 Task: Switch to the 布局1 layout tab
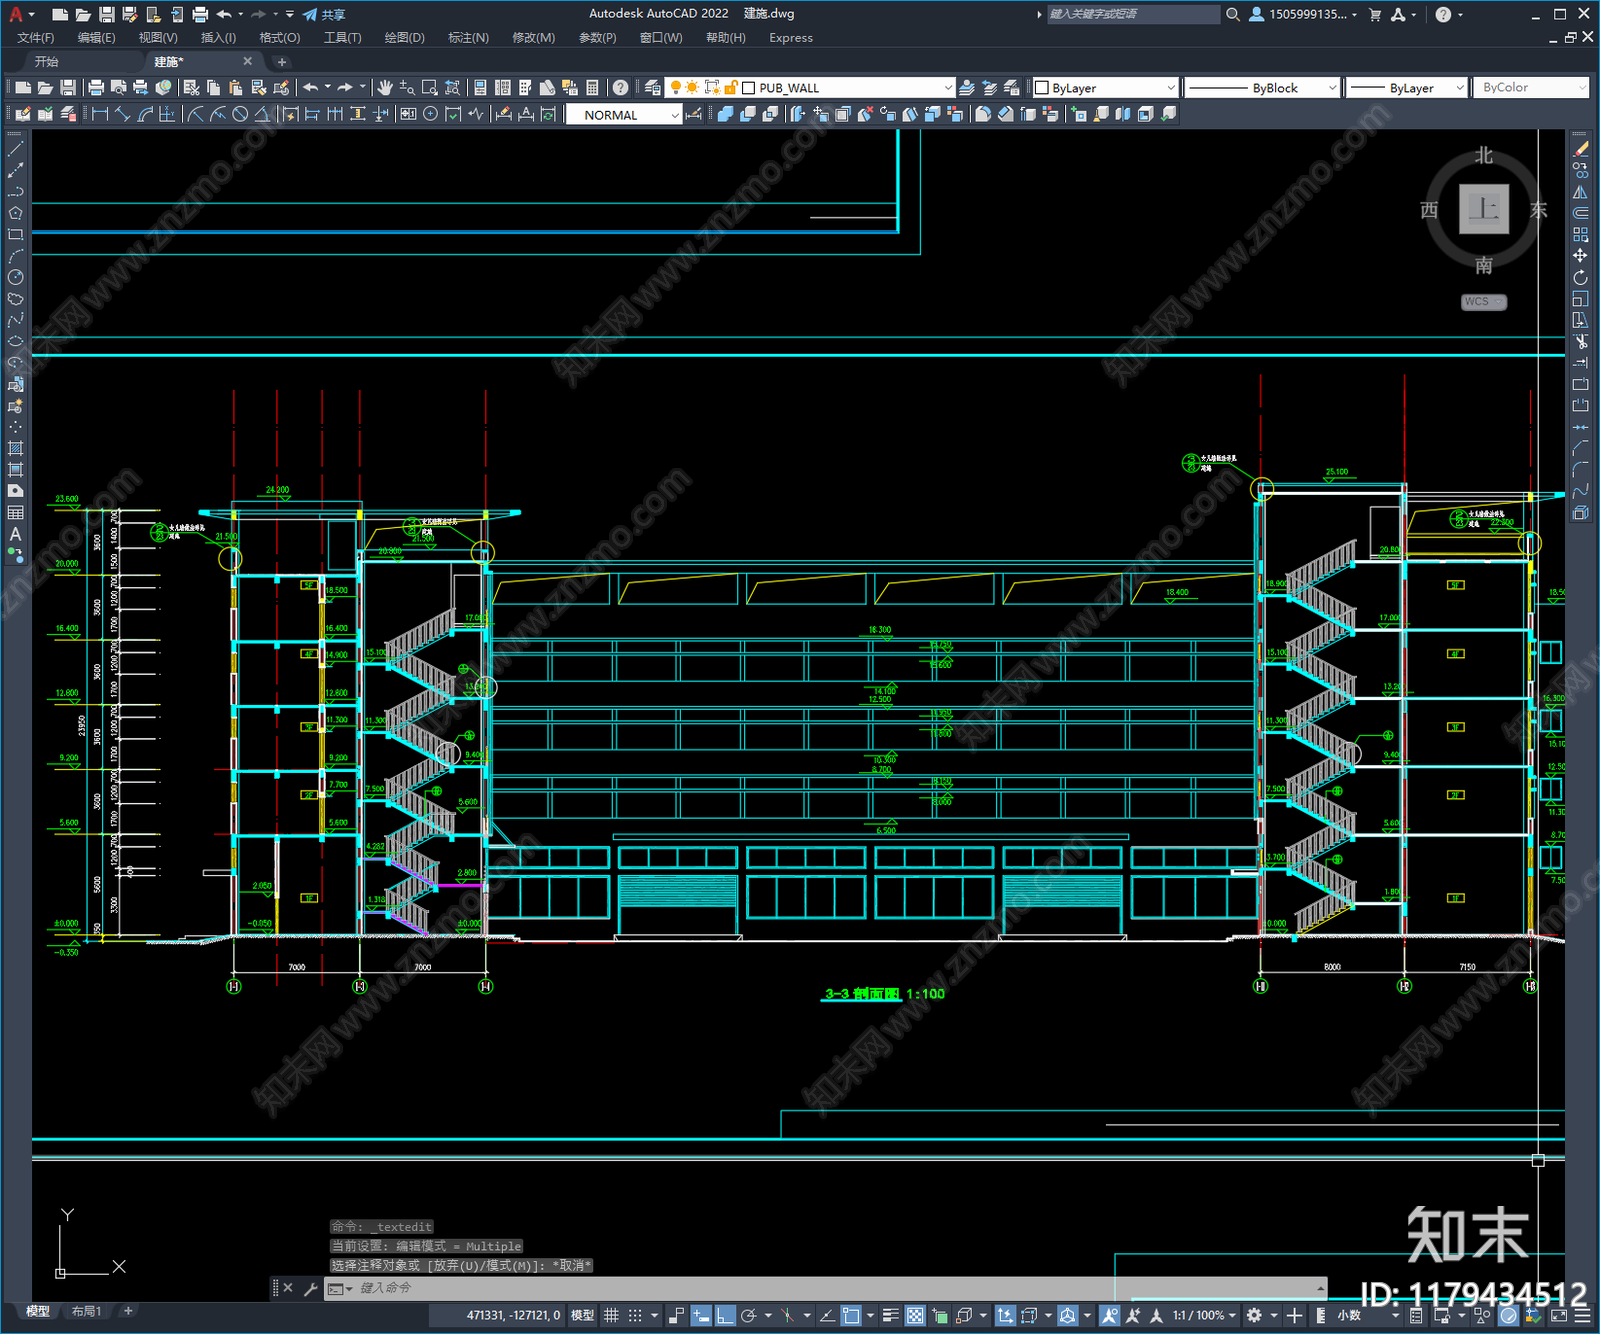pos(86,1311)
